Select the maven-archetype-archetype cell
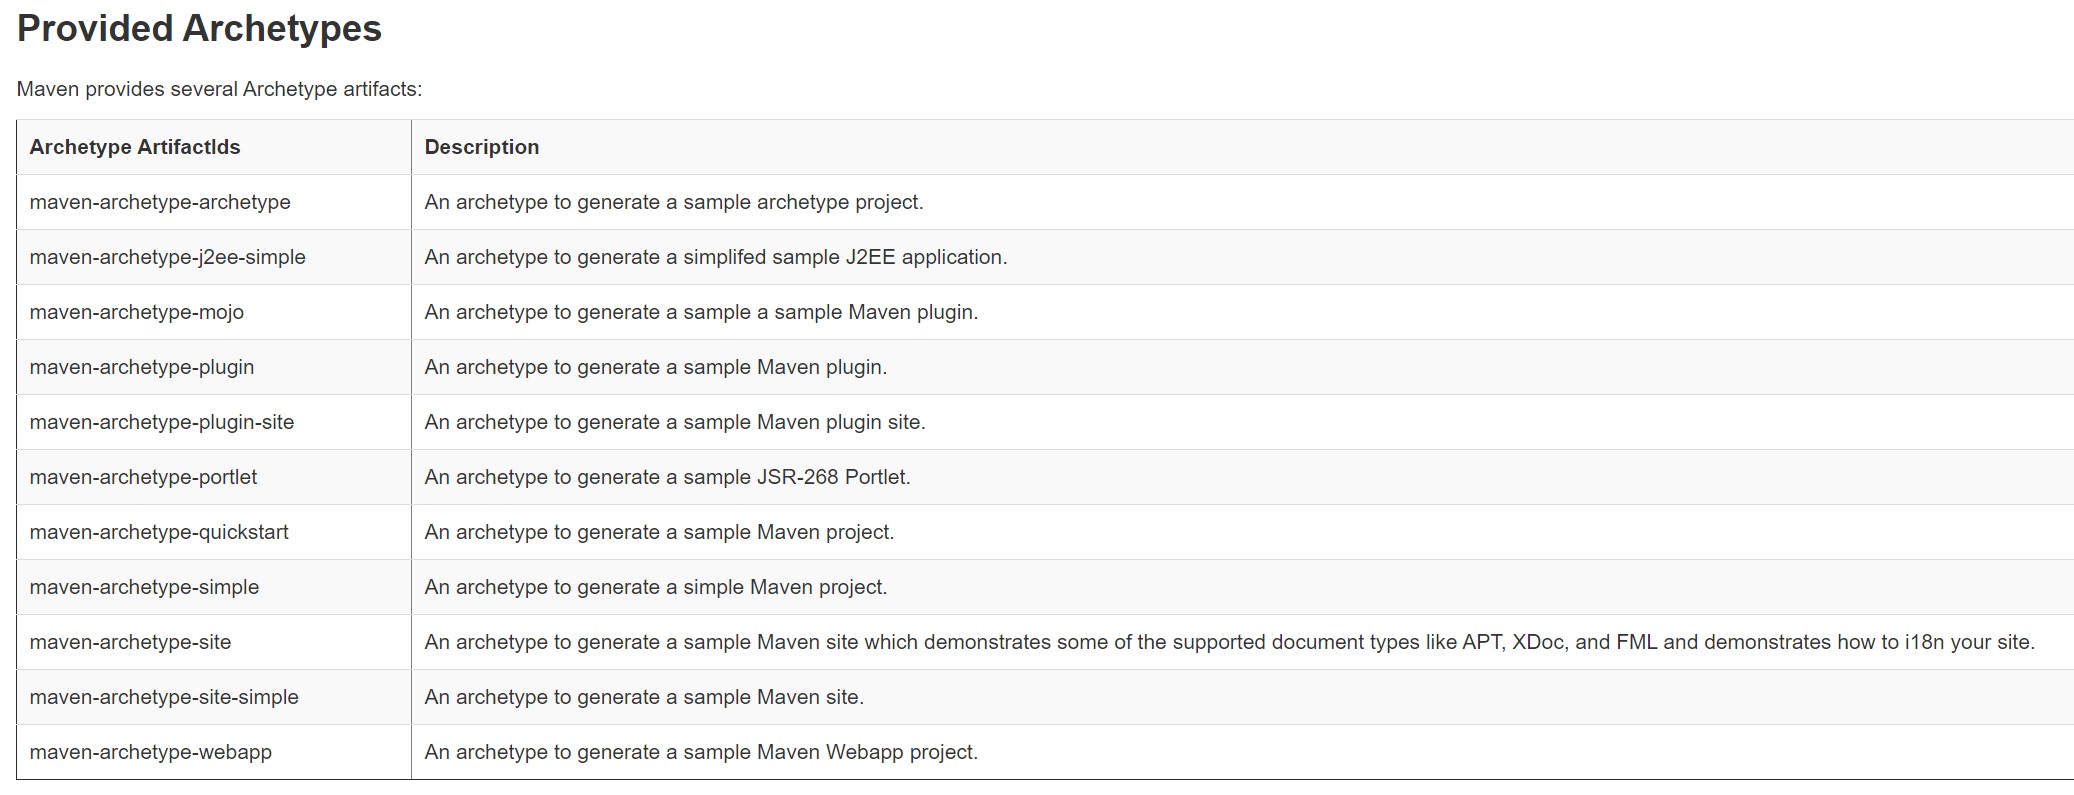2074x795 pixels. pyautogui.click(x=160, y=202)
